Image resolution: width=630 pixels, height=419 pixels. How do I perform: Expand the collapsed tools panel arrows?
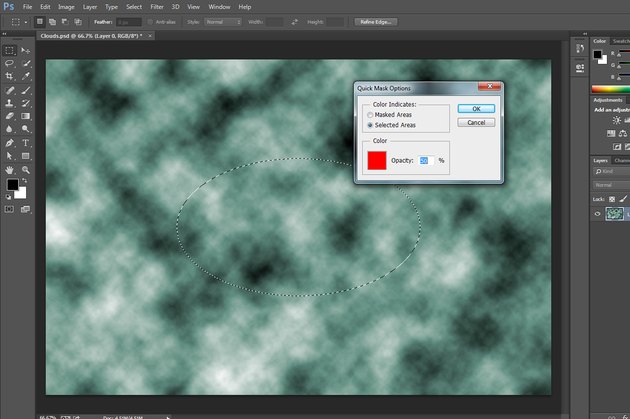[4, 34]
